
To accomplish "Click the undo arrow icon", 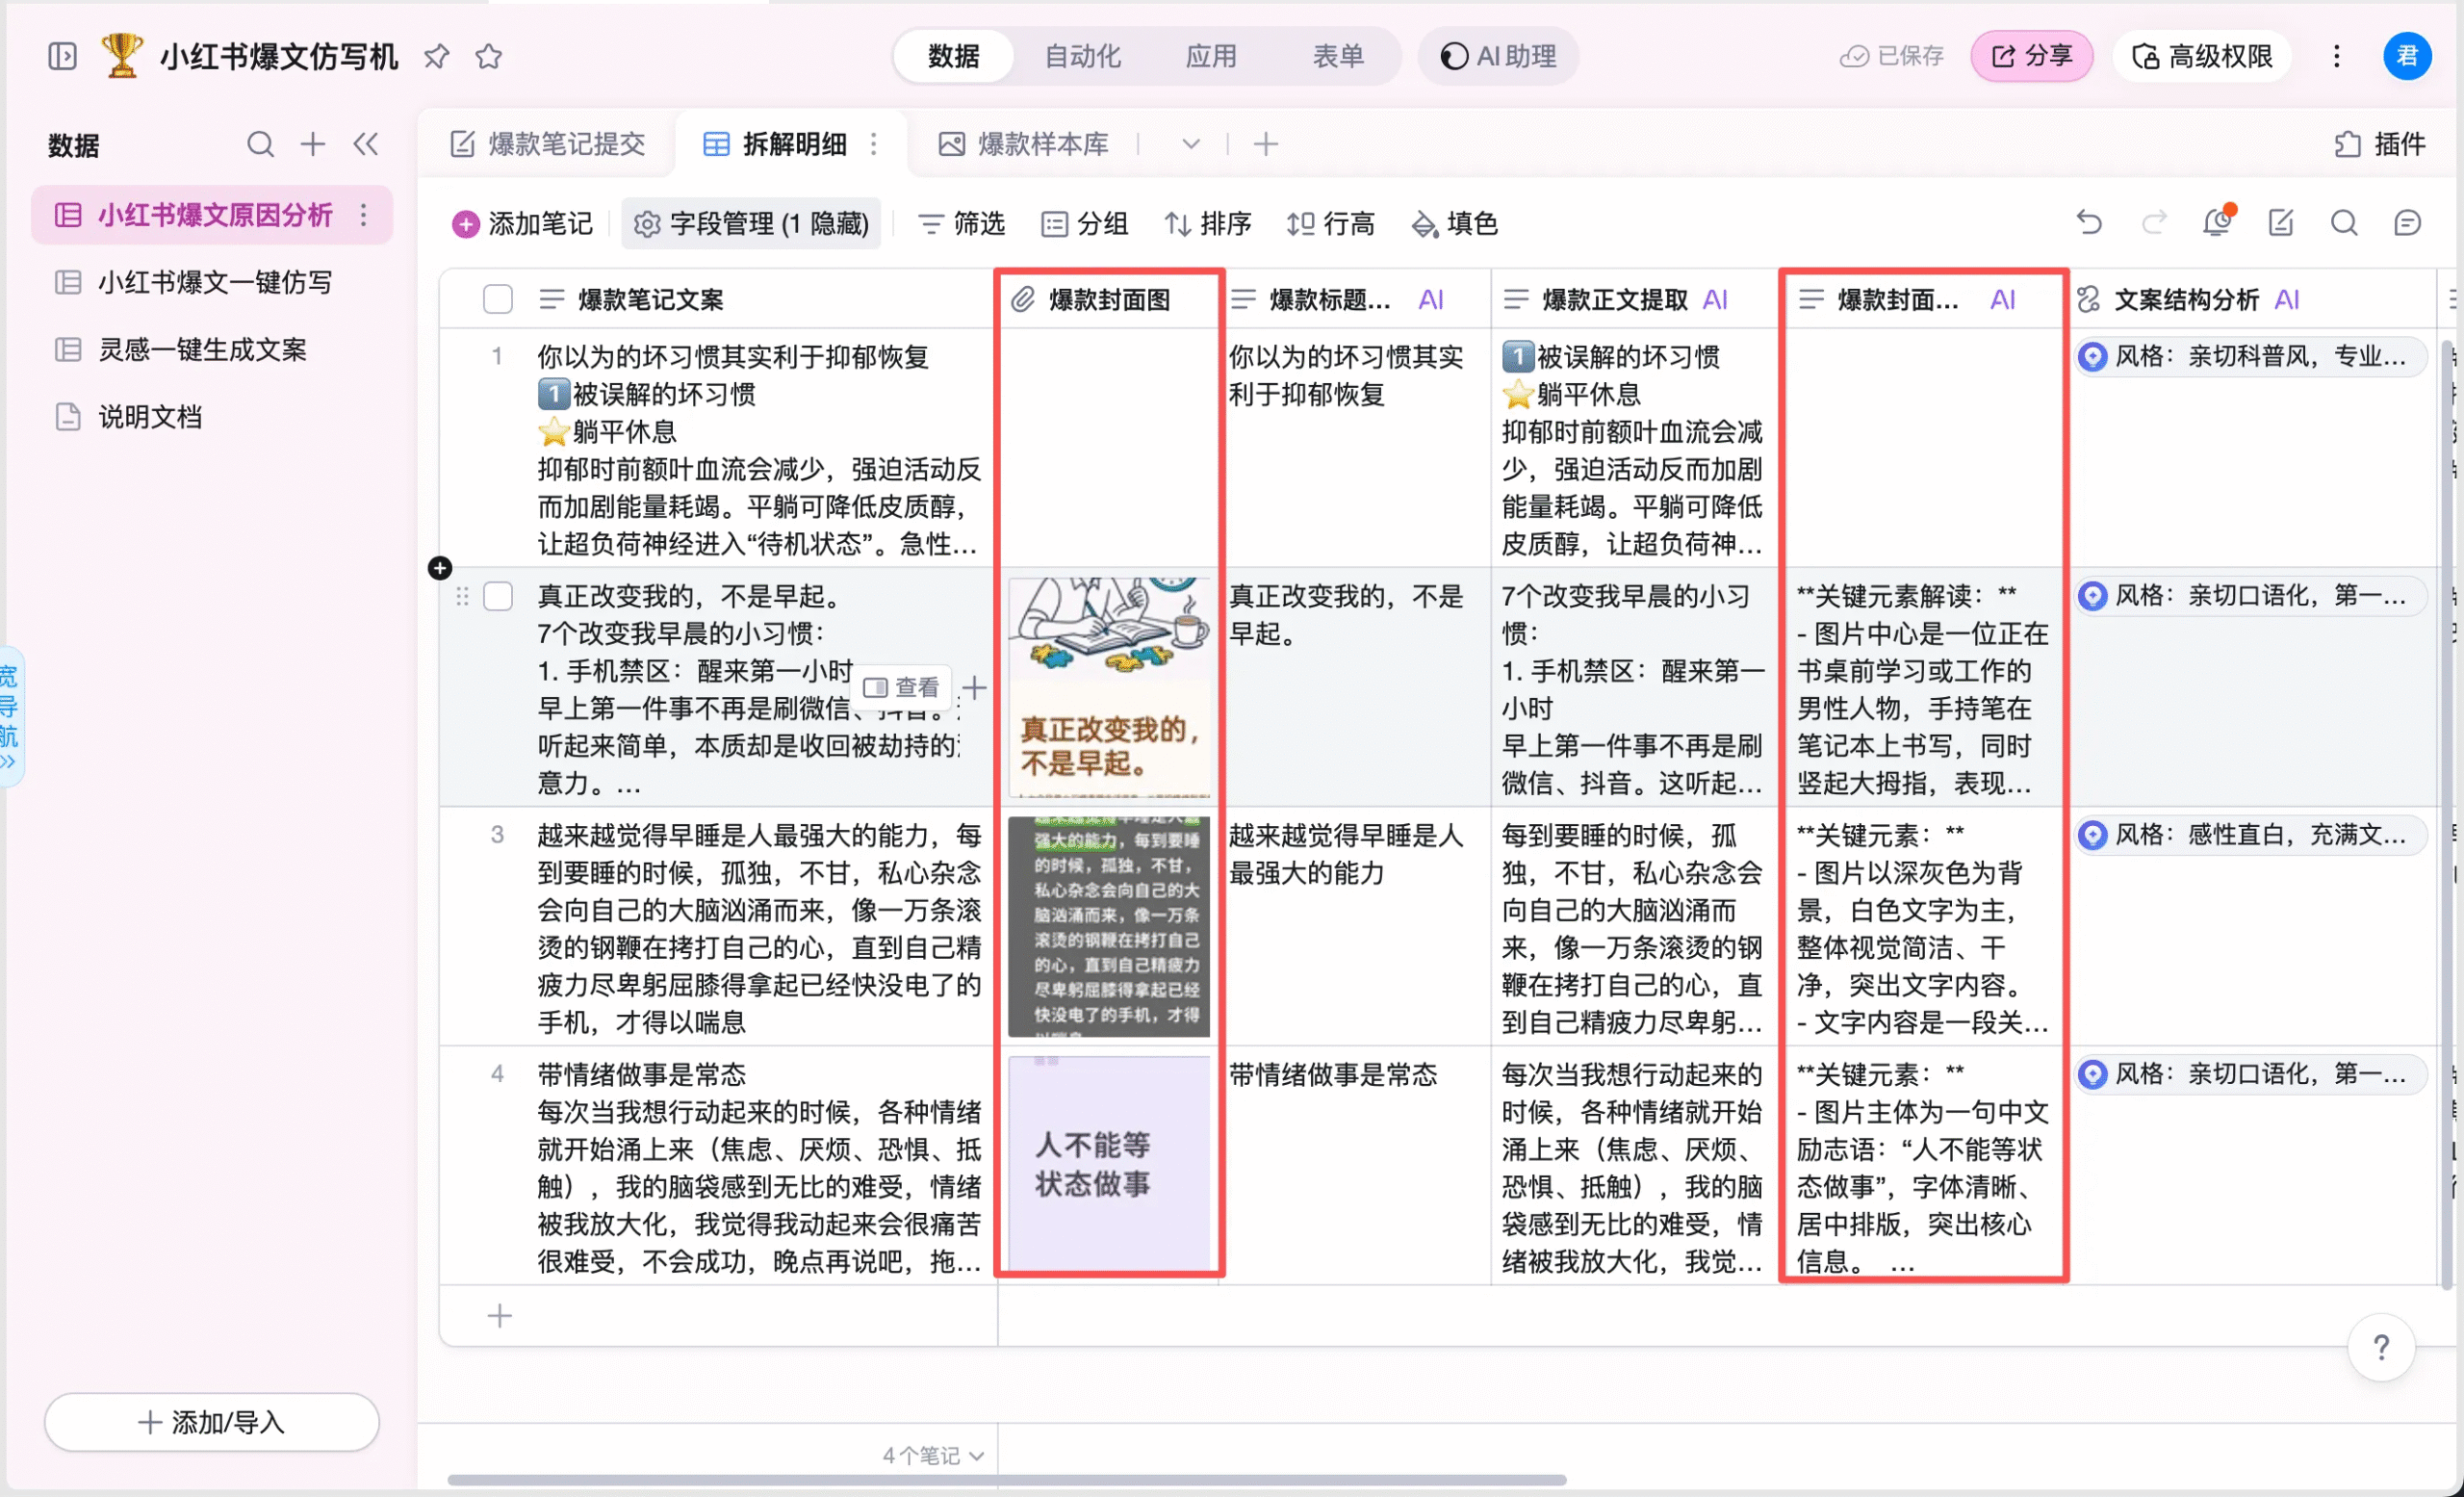I will click(2089, 222).
